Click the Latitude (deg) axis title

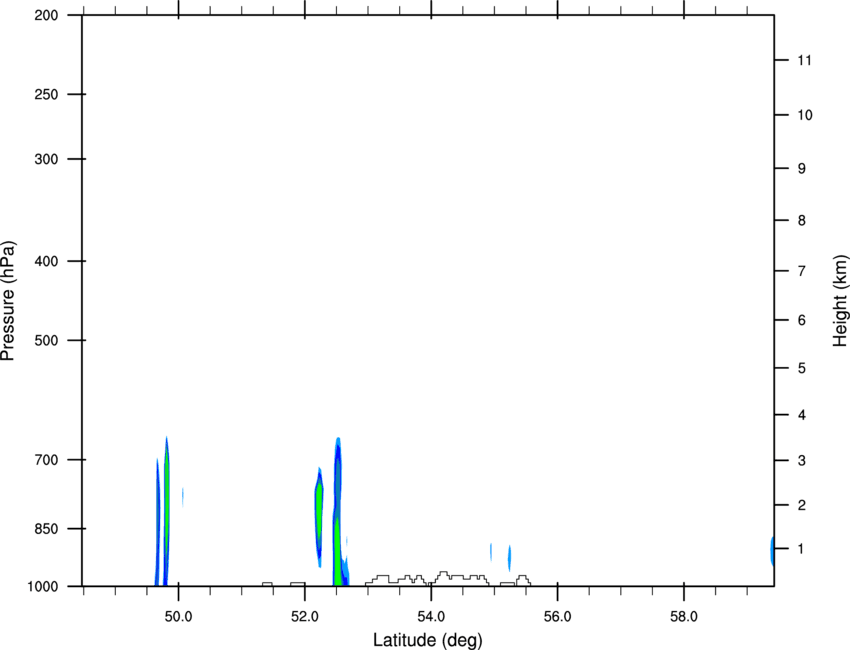pos(428,640)
